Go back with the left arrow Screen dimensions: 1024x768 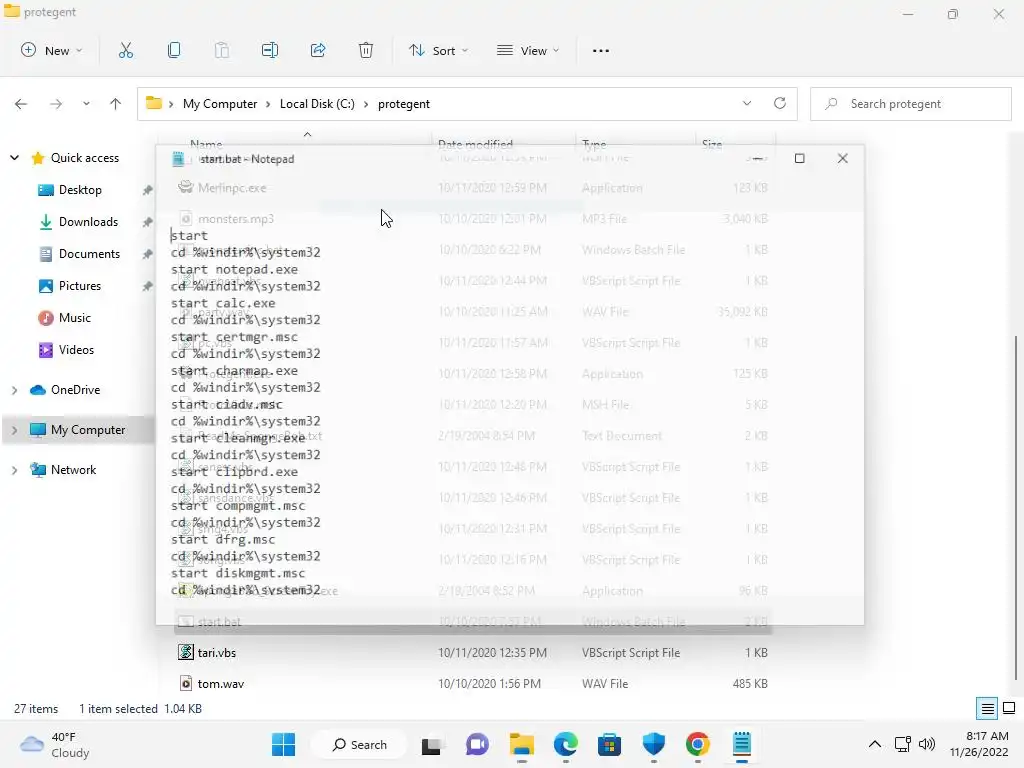21,104
